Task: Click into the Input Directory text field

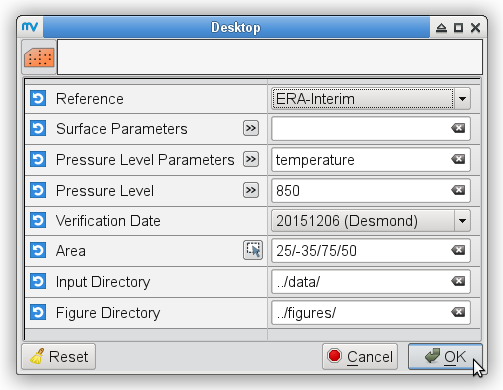Action: [360, 282]
